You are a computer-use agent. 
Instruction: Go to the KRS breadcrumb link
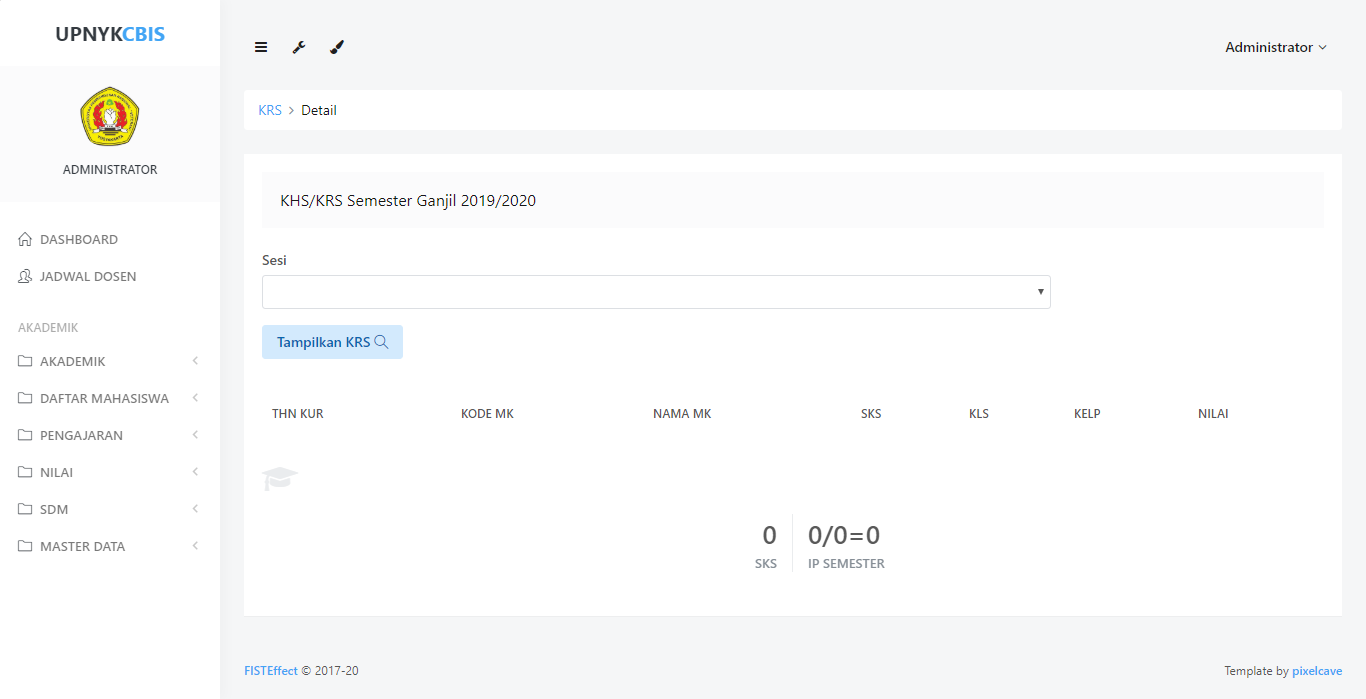[x=270, y=110]
